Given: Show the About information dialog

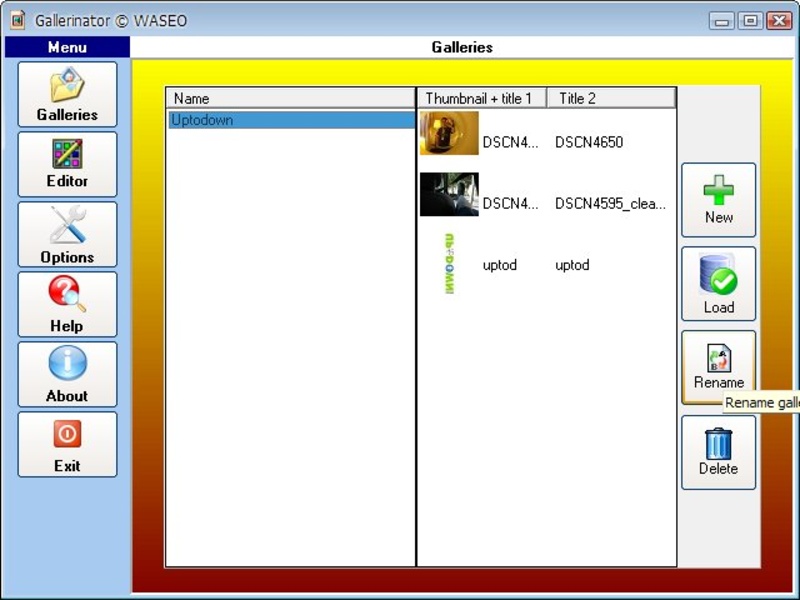Looking at the screenshot, I should click(x=67, y=374).
